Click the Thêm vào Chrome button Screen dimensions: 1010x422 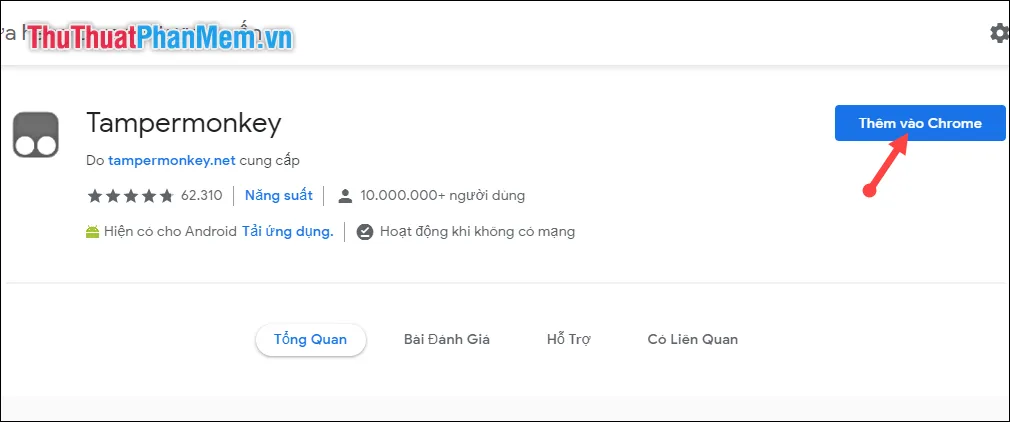(x=920, y=123)
